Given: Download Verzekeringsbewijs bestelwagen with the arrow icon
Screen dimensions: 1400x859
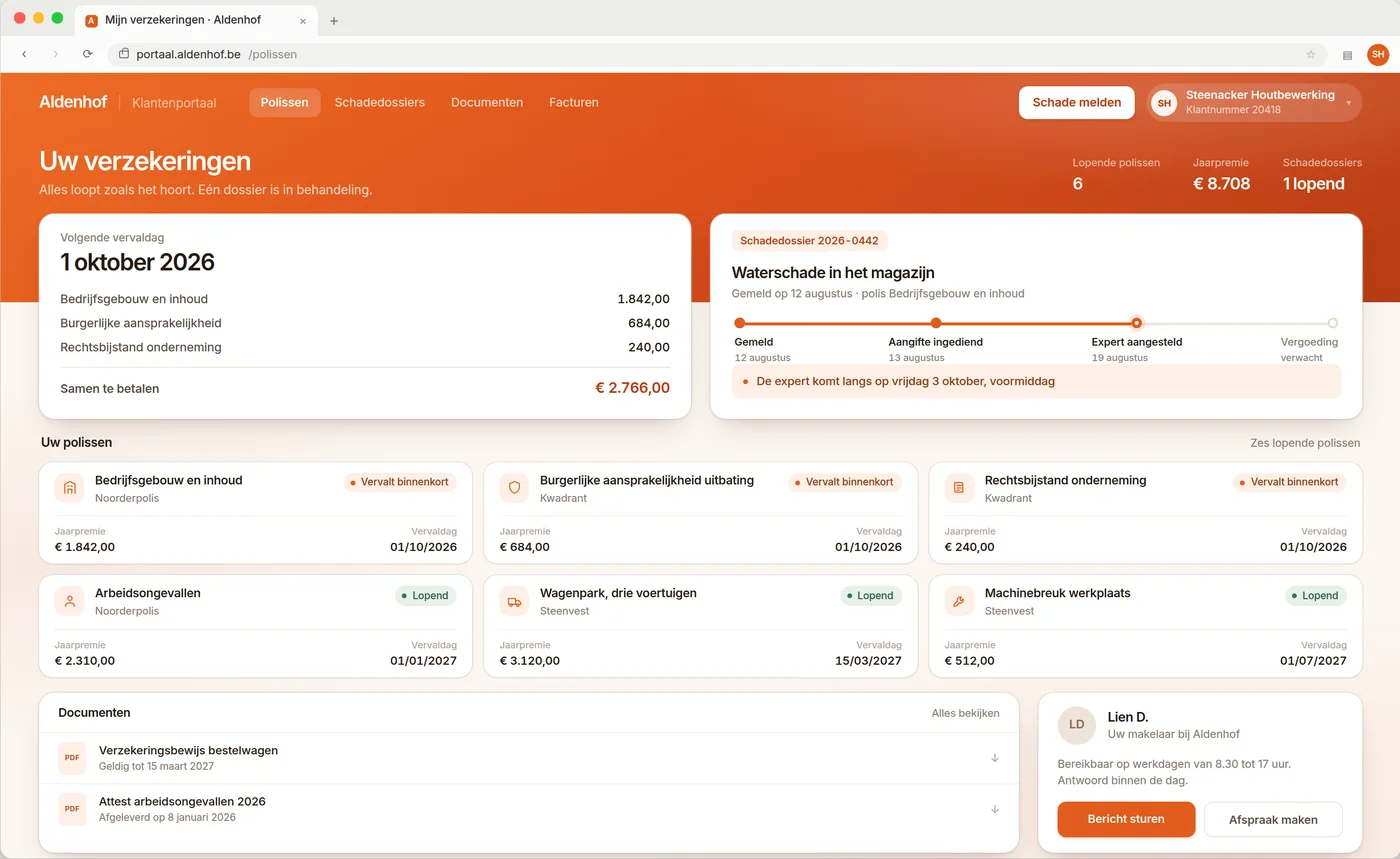Looking at the screenshot, I should (x=995, y=758).
